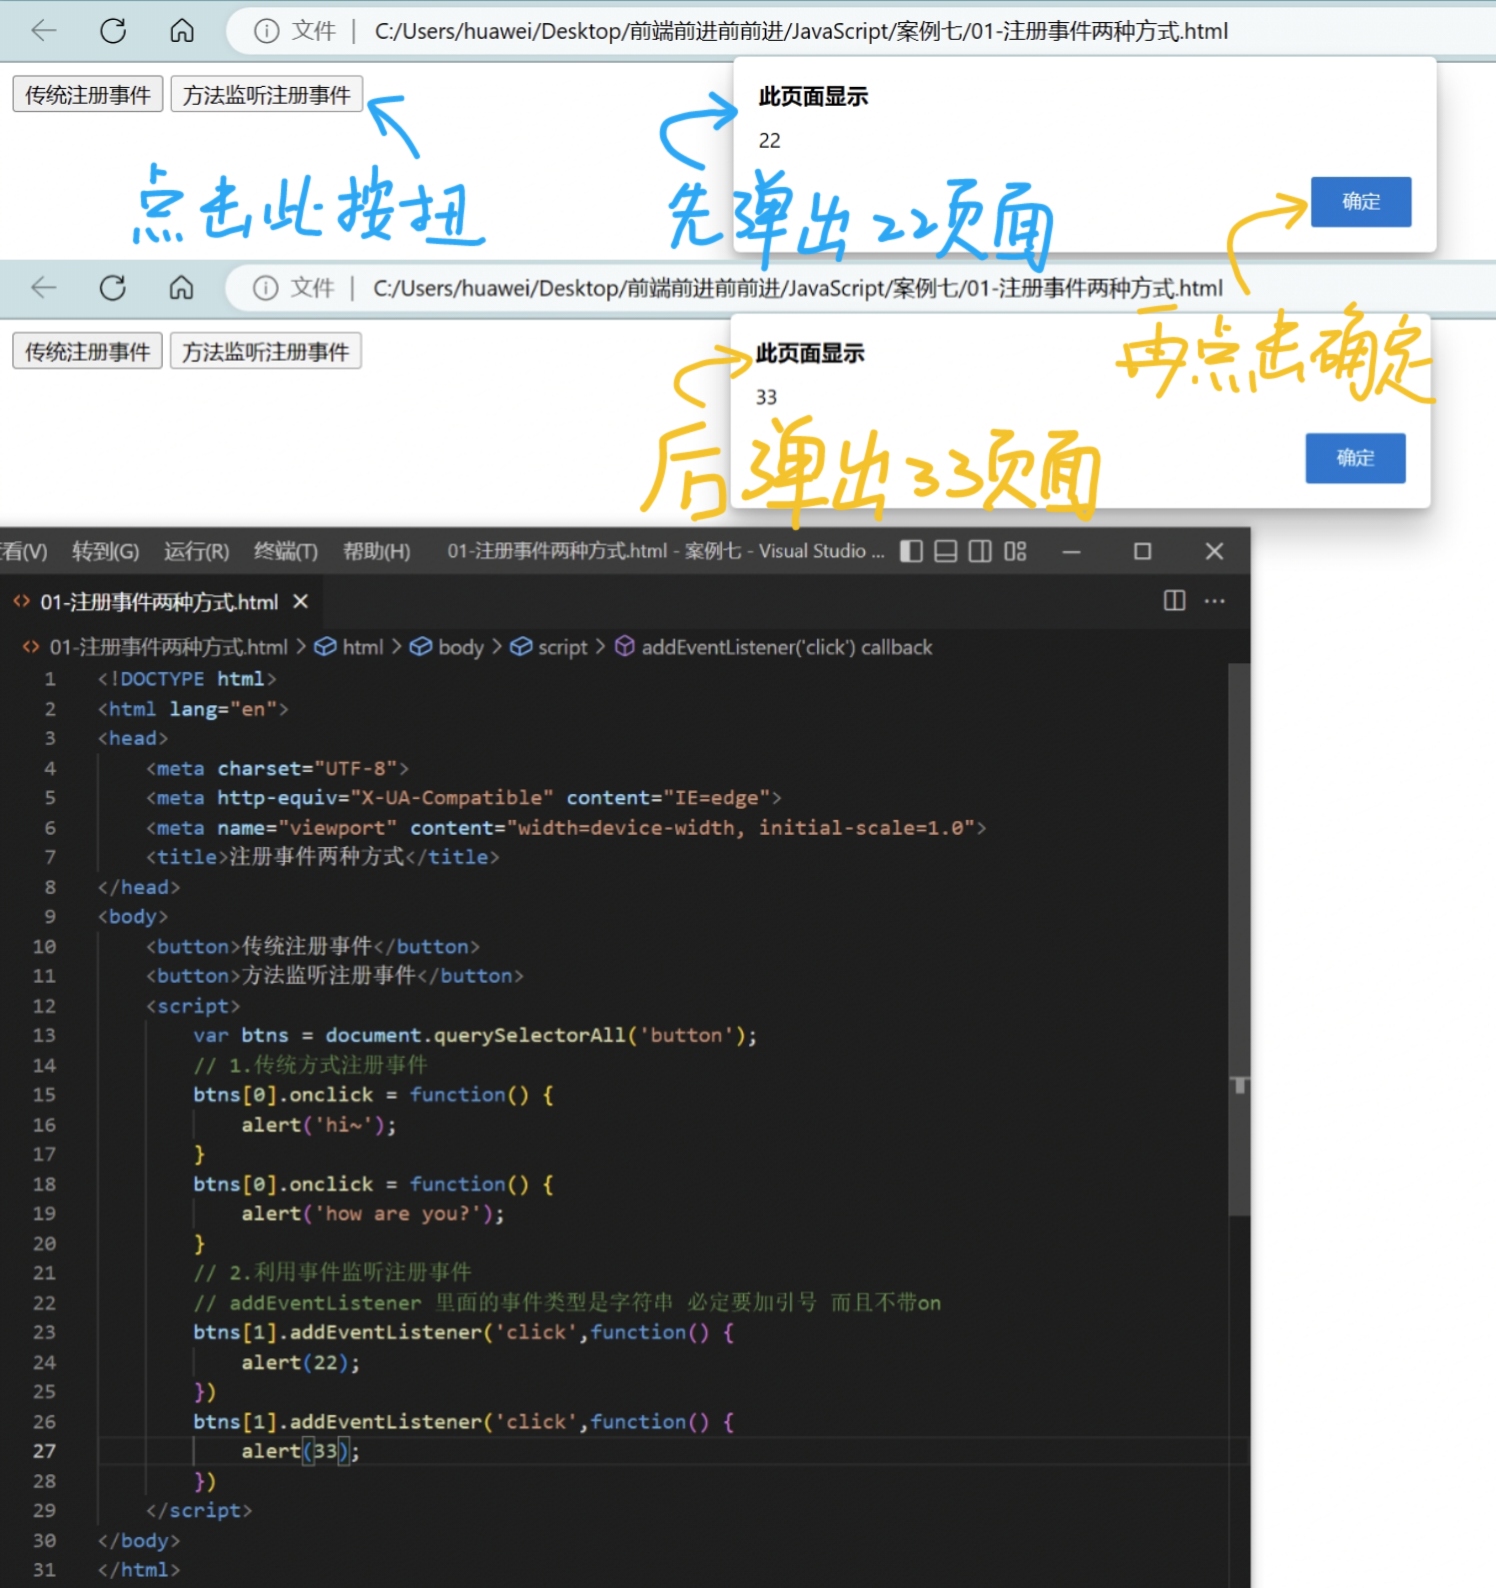This screenshot has height=1588, width=1496.
Task: Focus second browser address bar URL
Action: point(798,288)
